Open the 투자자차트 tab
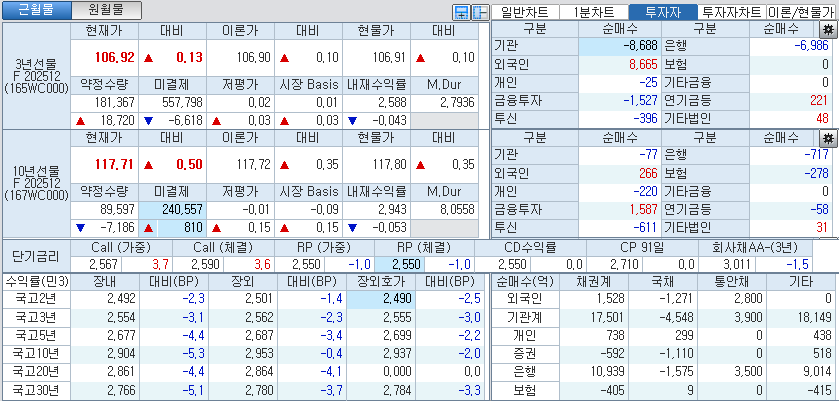This screenshot has height=401, width=839. (x=731, y=12)
